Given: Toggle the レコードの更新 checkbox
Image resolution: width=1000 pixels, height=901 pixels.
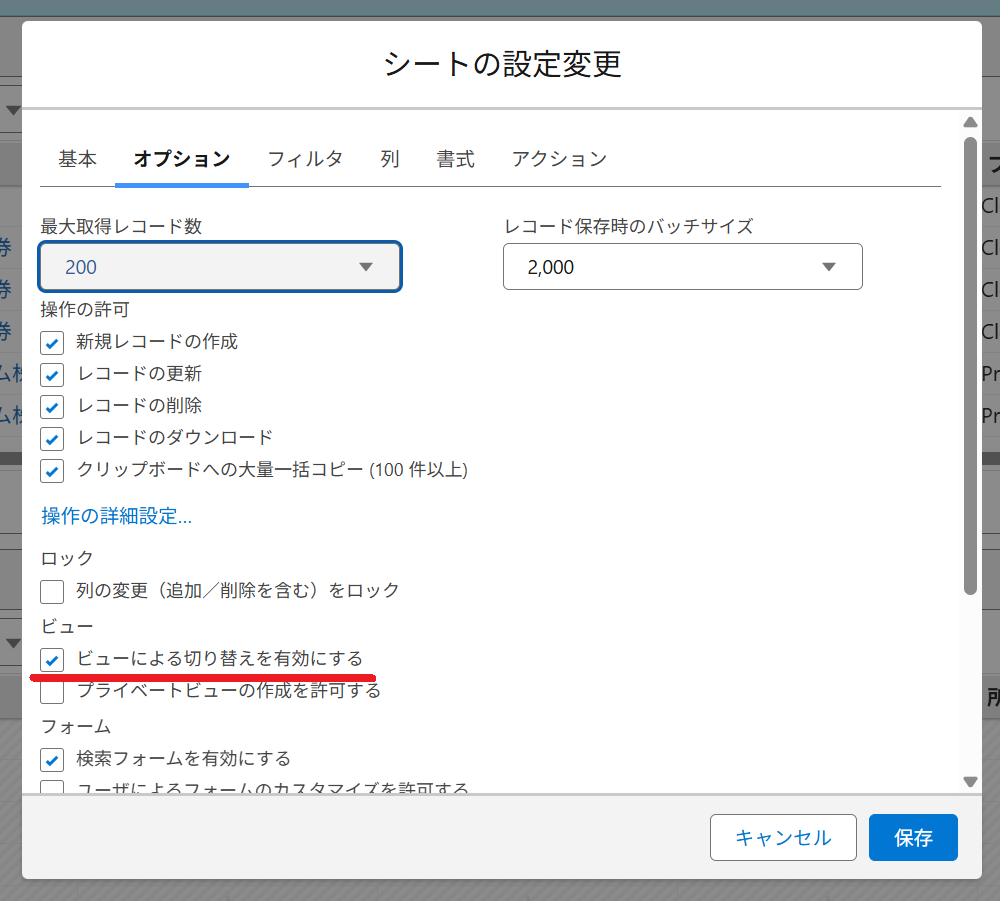Looking at the screenshot, I should click(x=52, y=375).
